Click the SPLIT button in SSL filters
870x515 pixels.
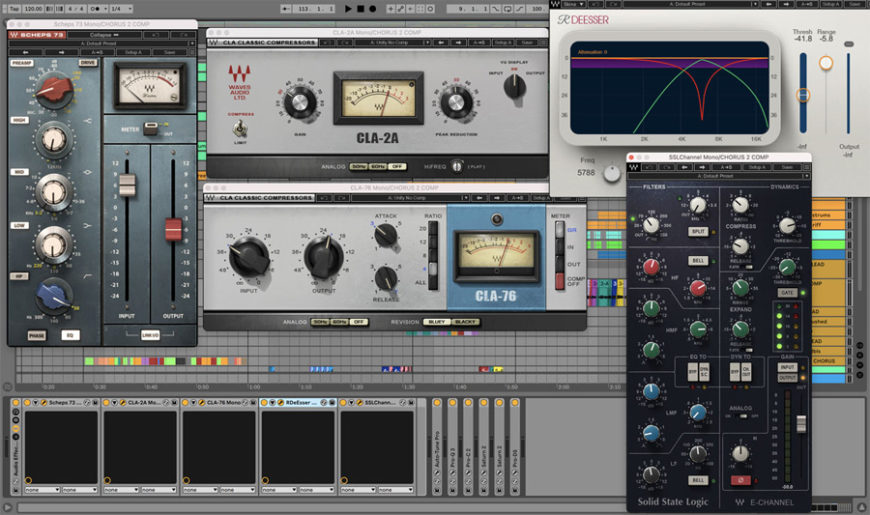click(699, 231)
